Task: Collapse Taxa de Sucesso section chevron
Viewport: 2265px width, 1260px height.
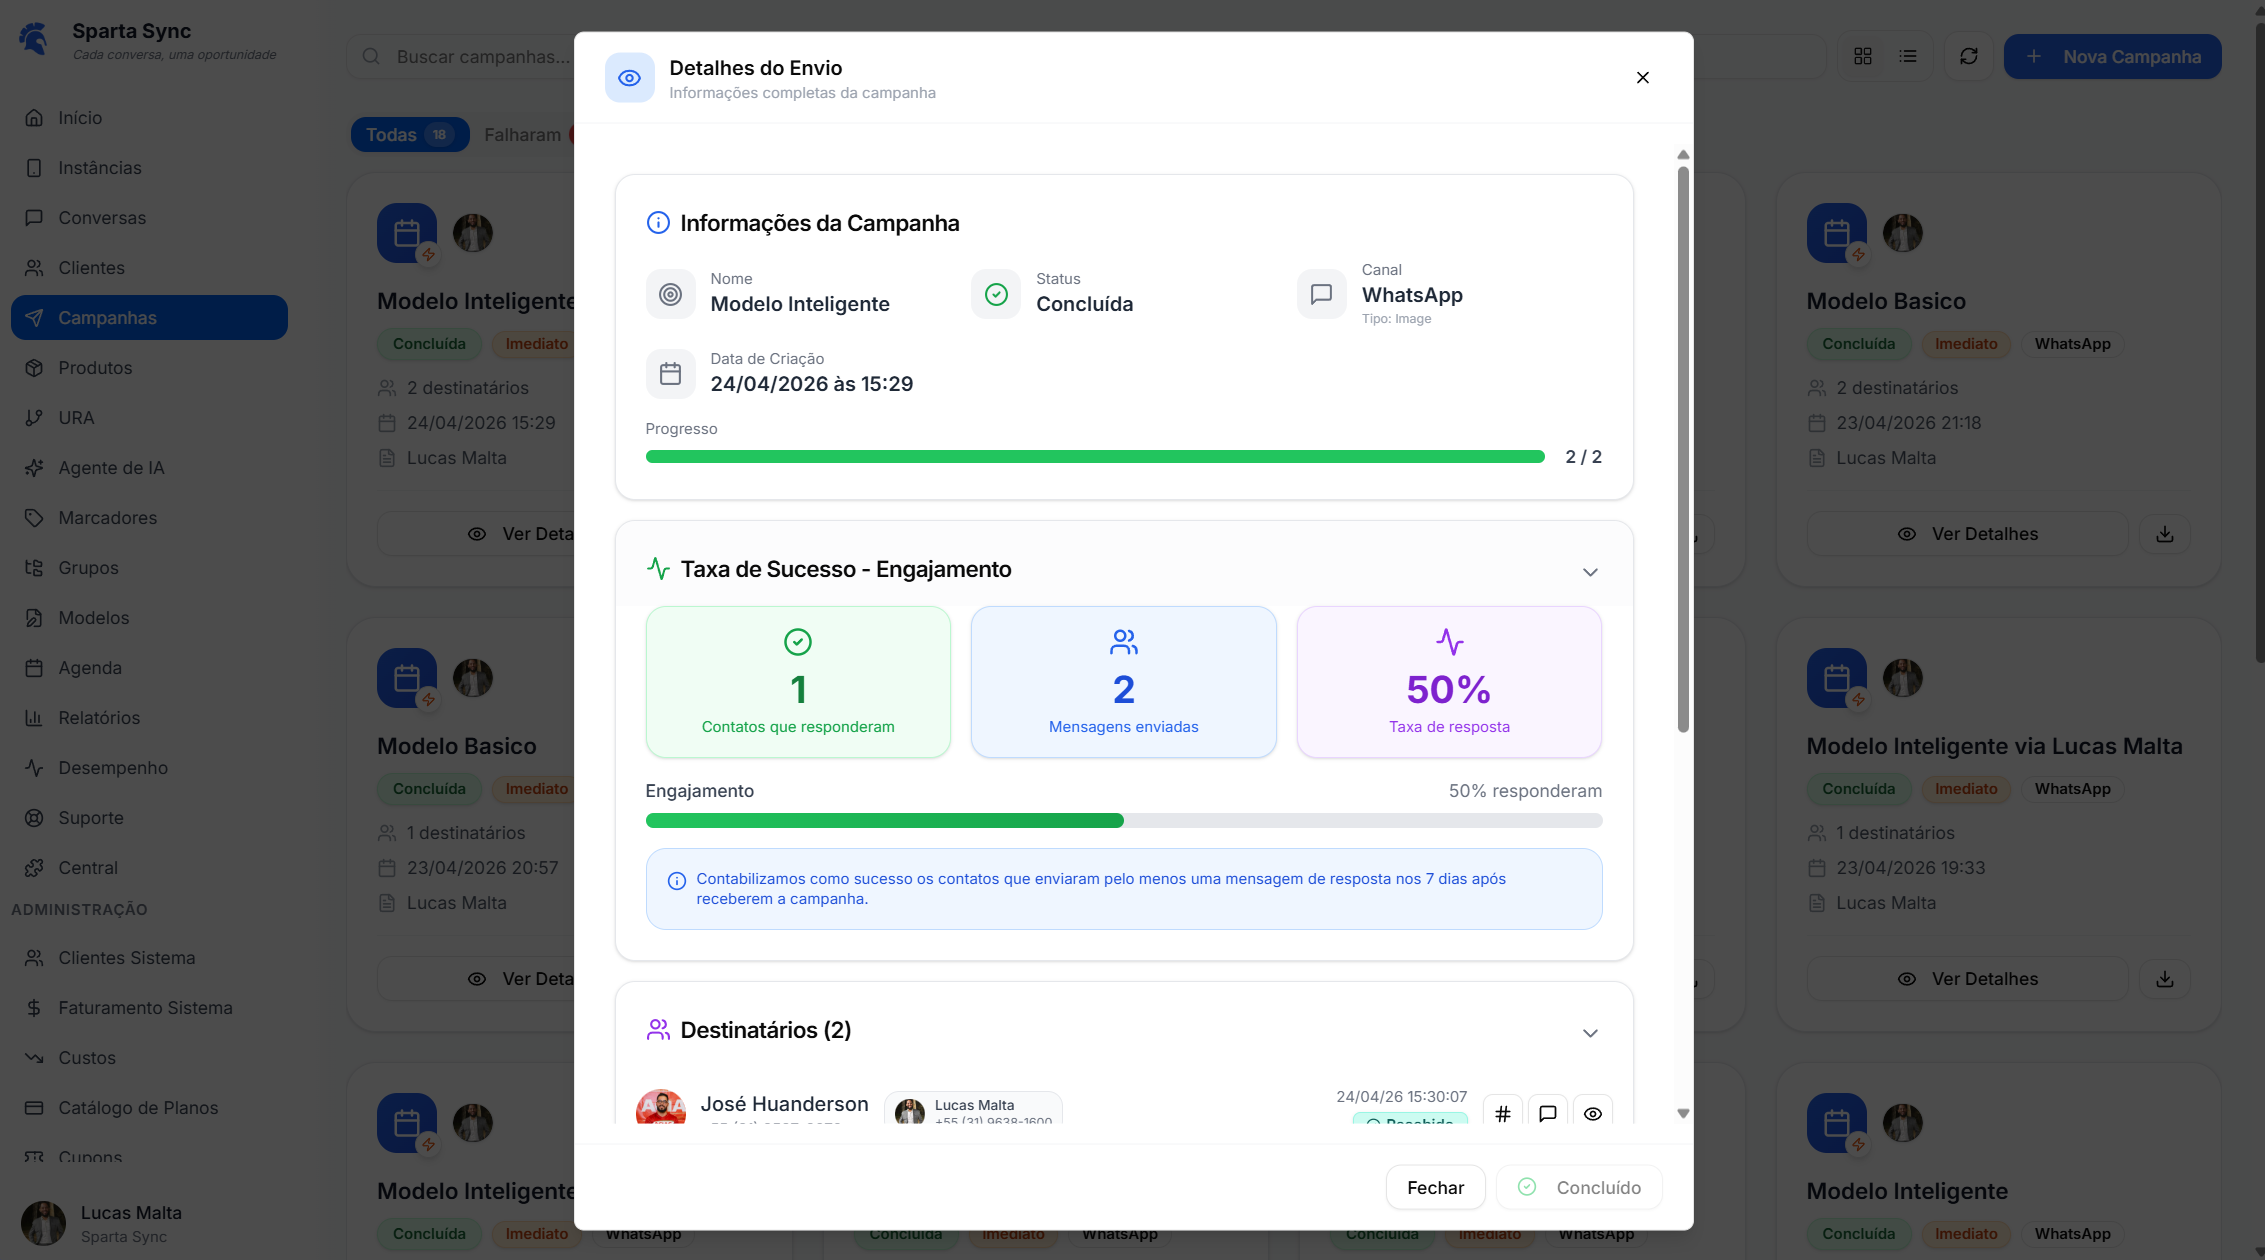Action: point(1590,572)
